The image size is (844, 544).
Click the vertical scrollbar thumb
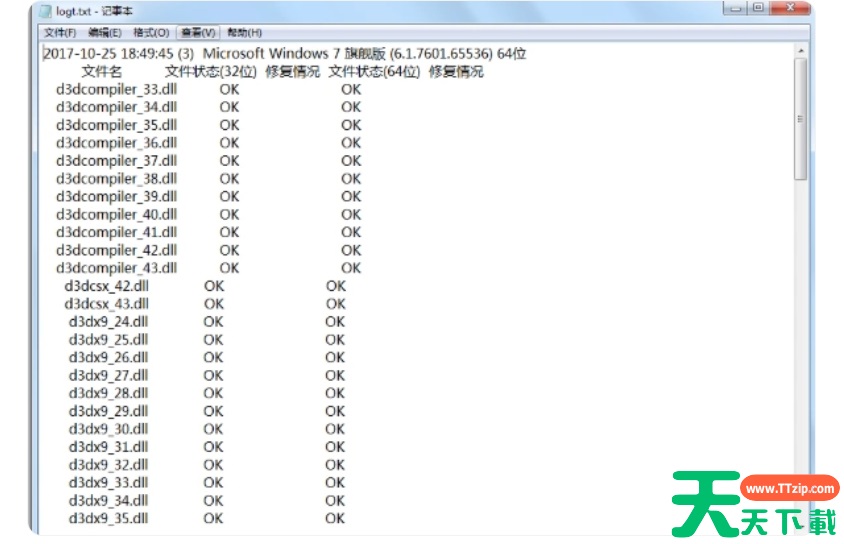pos(800,118)
